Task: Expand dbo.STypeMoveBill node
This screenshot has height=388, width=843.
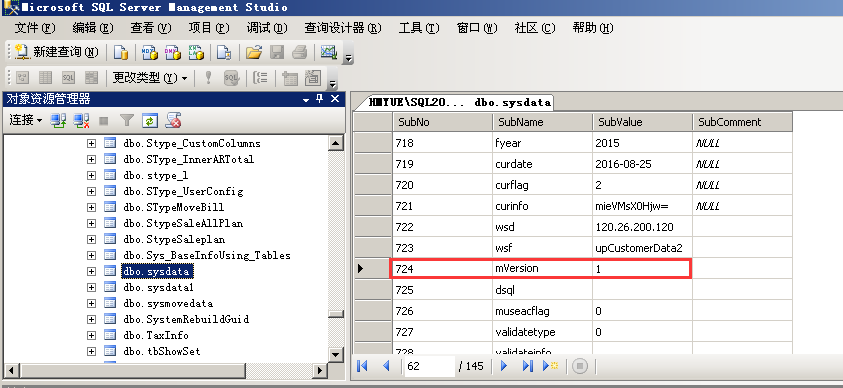Action: pos(91,207)
